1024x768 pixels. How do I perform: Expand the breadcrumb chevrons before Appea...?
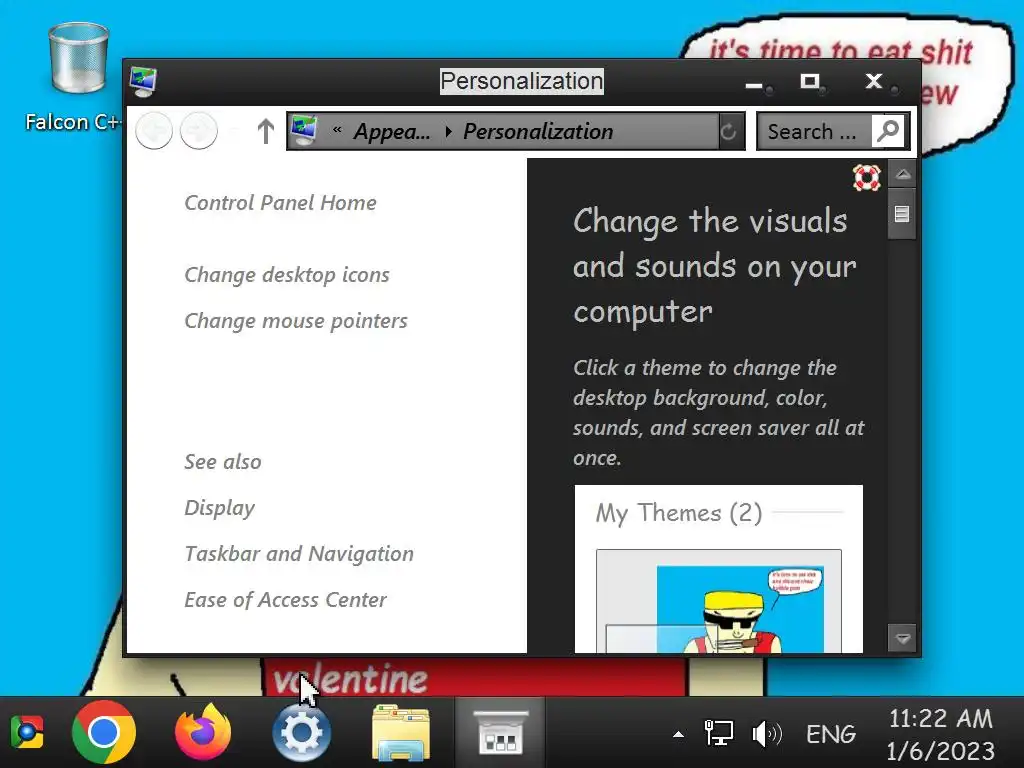pyautogui.click(x=337, y=131)
